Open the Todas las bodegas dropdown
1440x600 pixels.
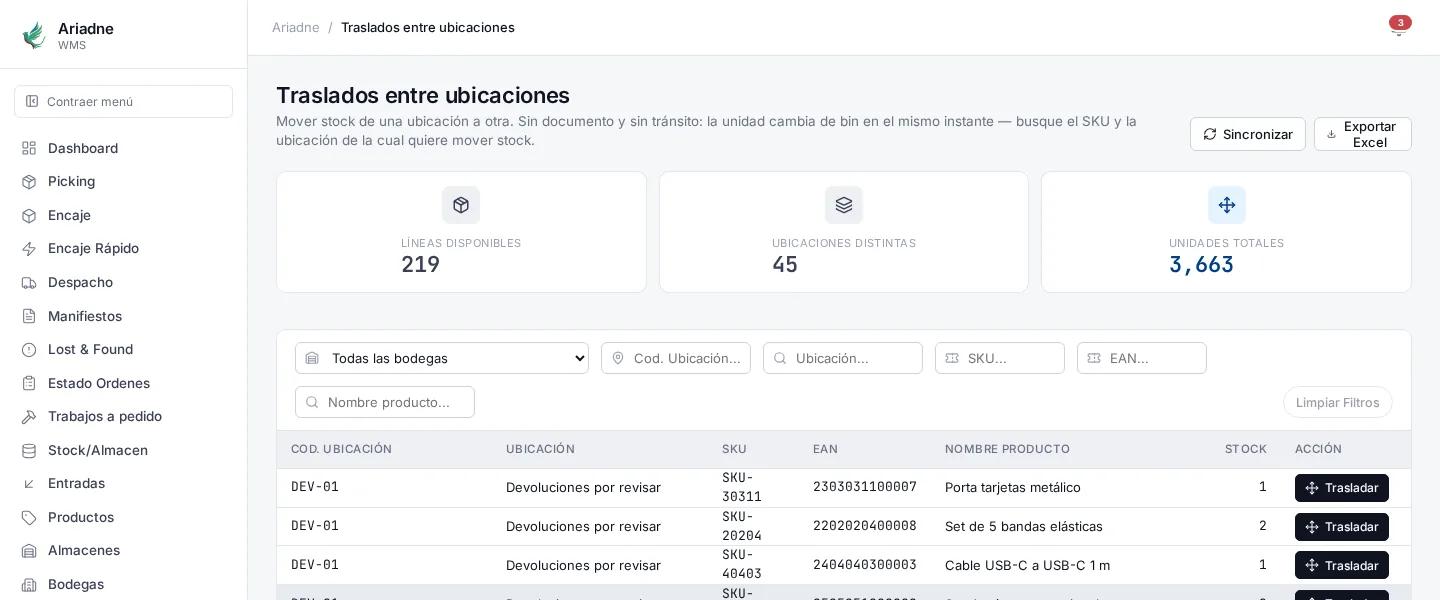click(x=442, y=358)
